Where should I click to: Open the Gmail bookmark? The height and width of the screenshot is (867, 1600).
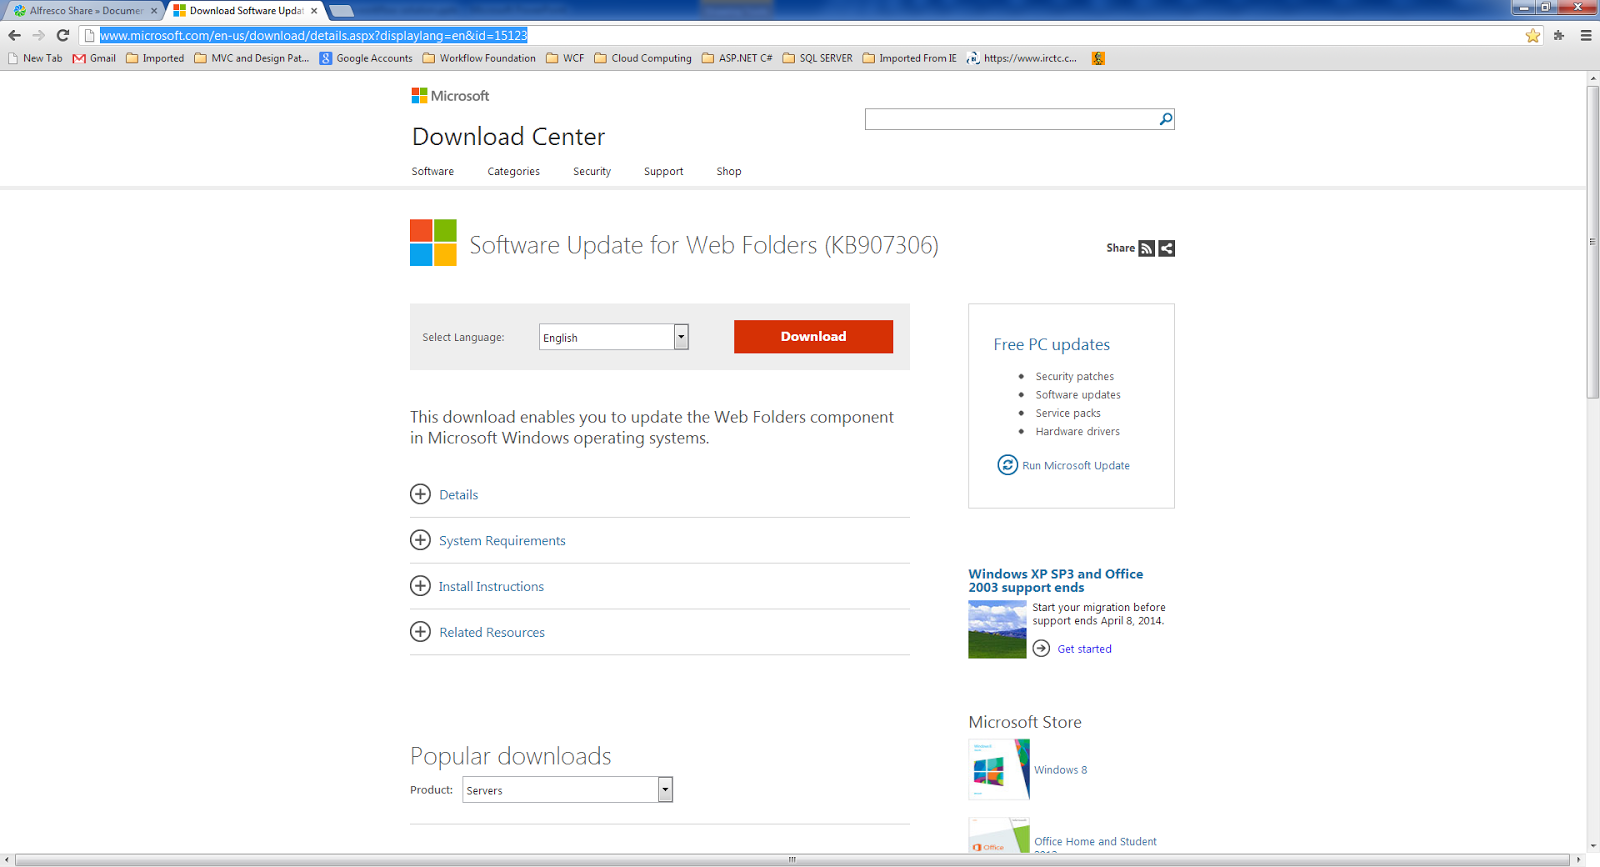coord(94,58)
